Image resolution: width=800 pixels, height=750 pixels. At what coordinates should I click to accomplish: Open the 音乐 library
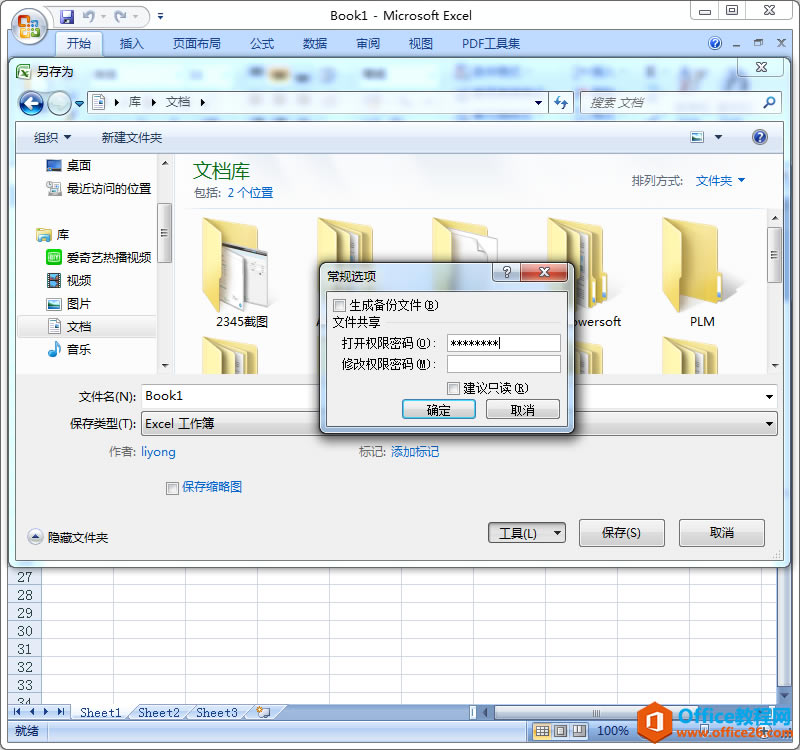[x=68, y=349]
